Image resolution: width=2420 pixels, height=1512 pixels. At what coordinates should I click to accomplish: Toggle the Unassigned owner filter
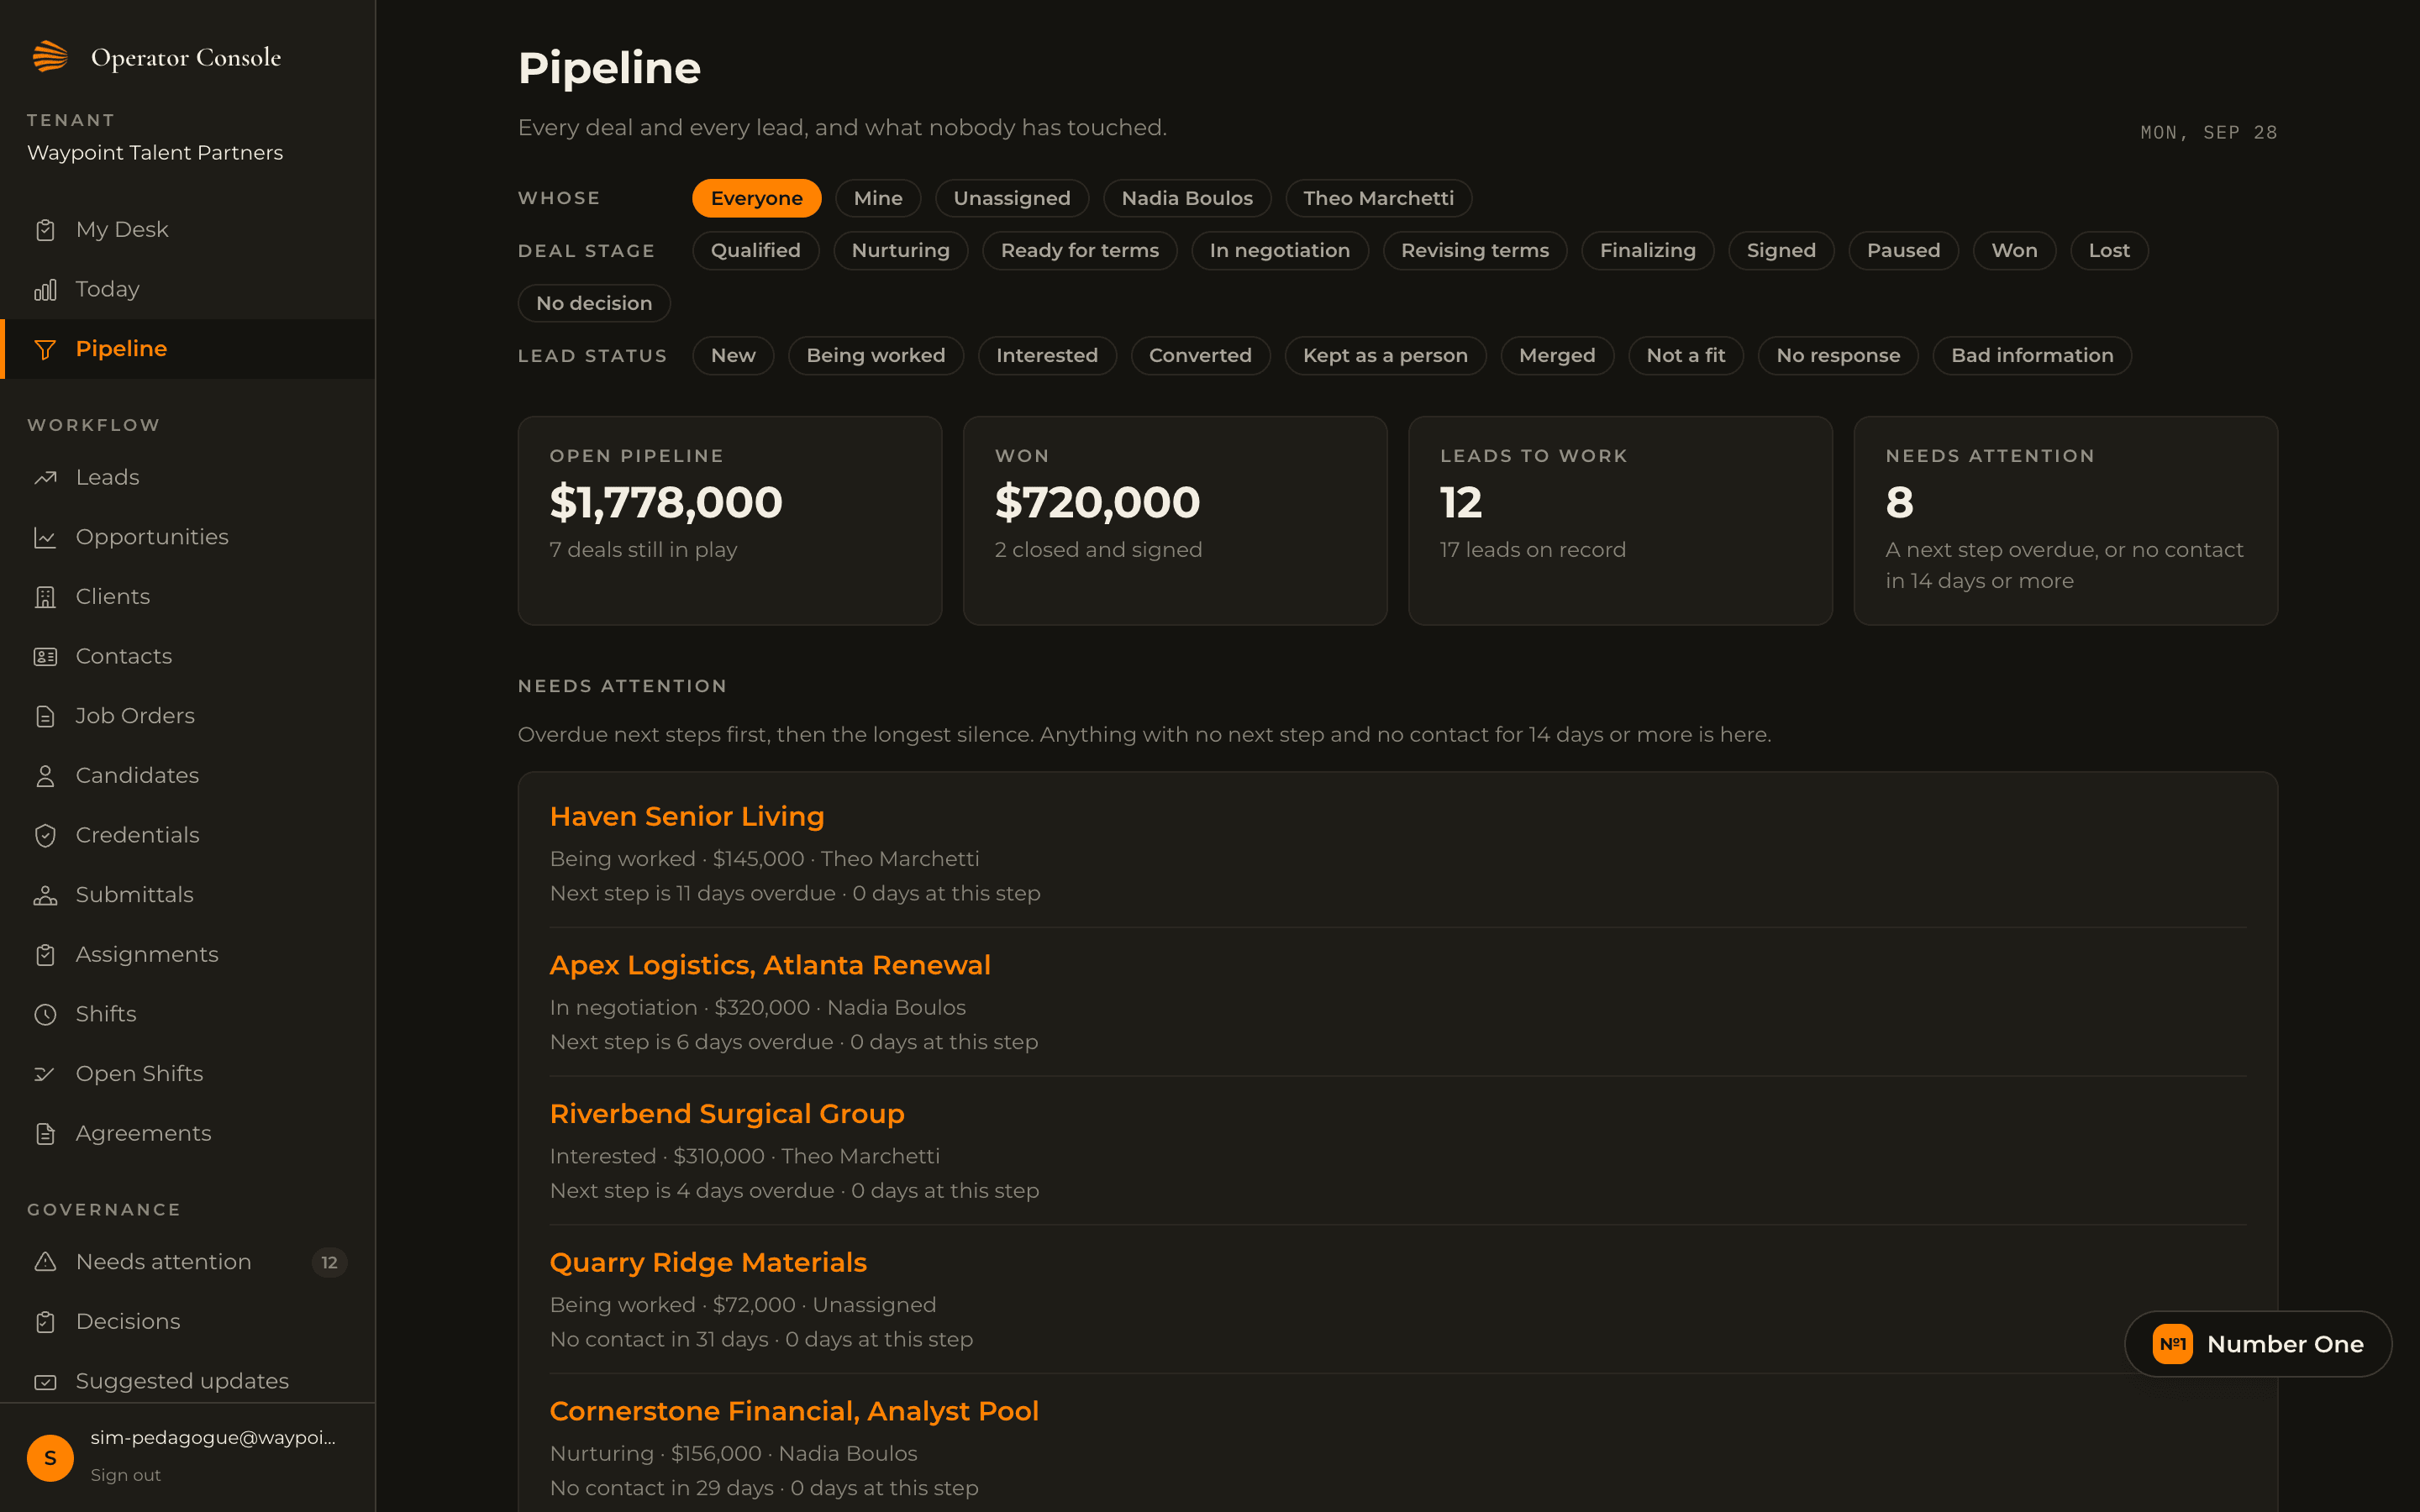click(x=1011, y=198)
